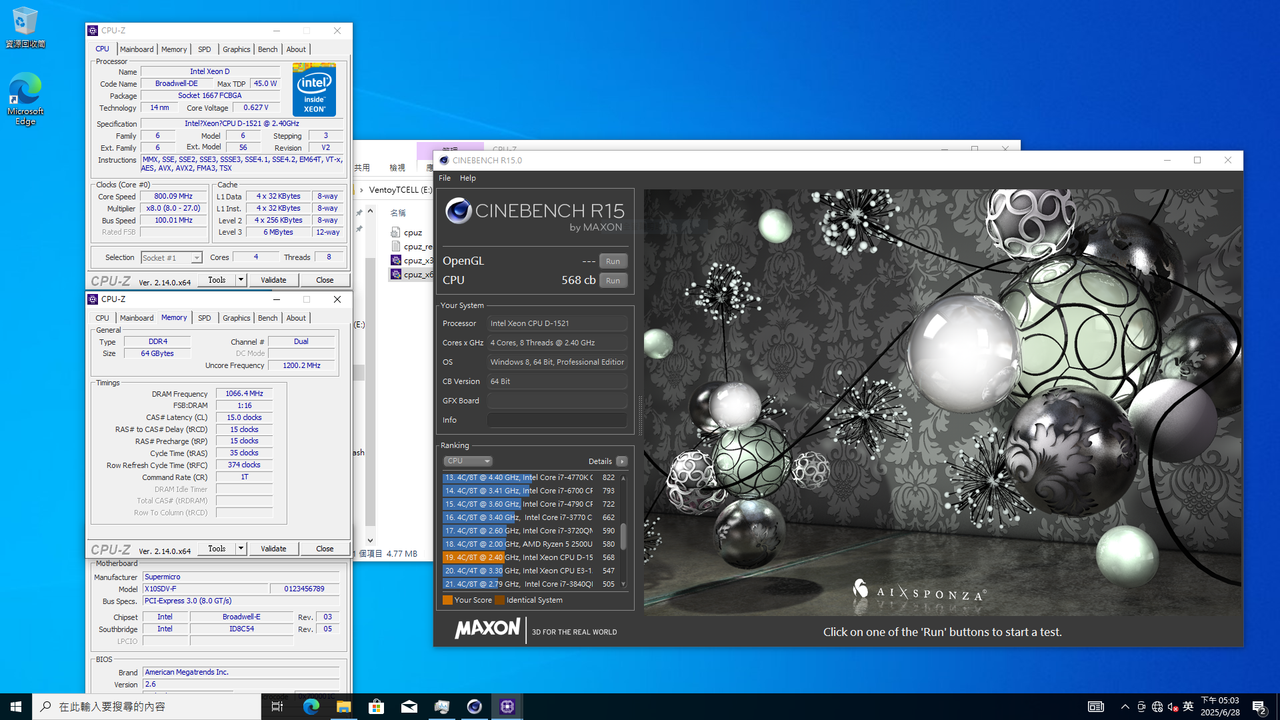Screen dimensions: 1280x720
Task: Click the cpuz file icon in Explorer
Action: [396, 232]
